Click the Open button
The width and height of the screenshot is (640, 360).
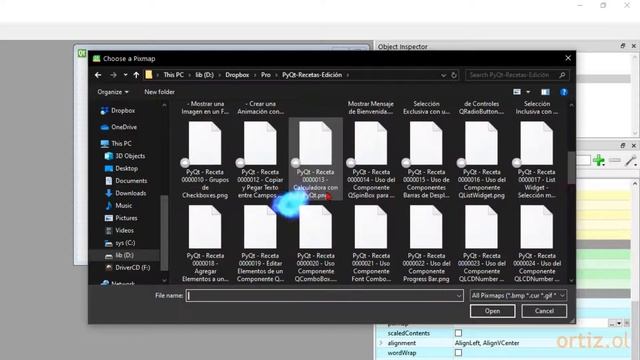click(x=492, y=311)
